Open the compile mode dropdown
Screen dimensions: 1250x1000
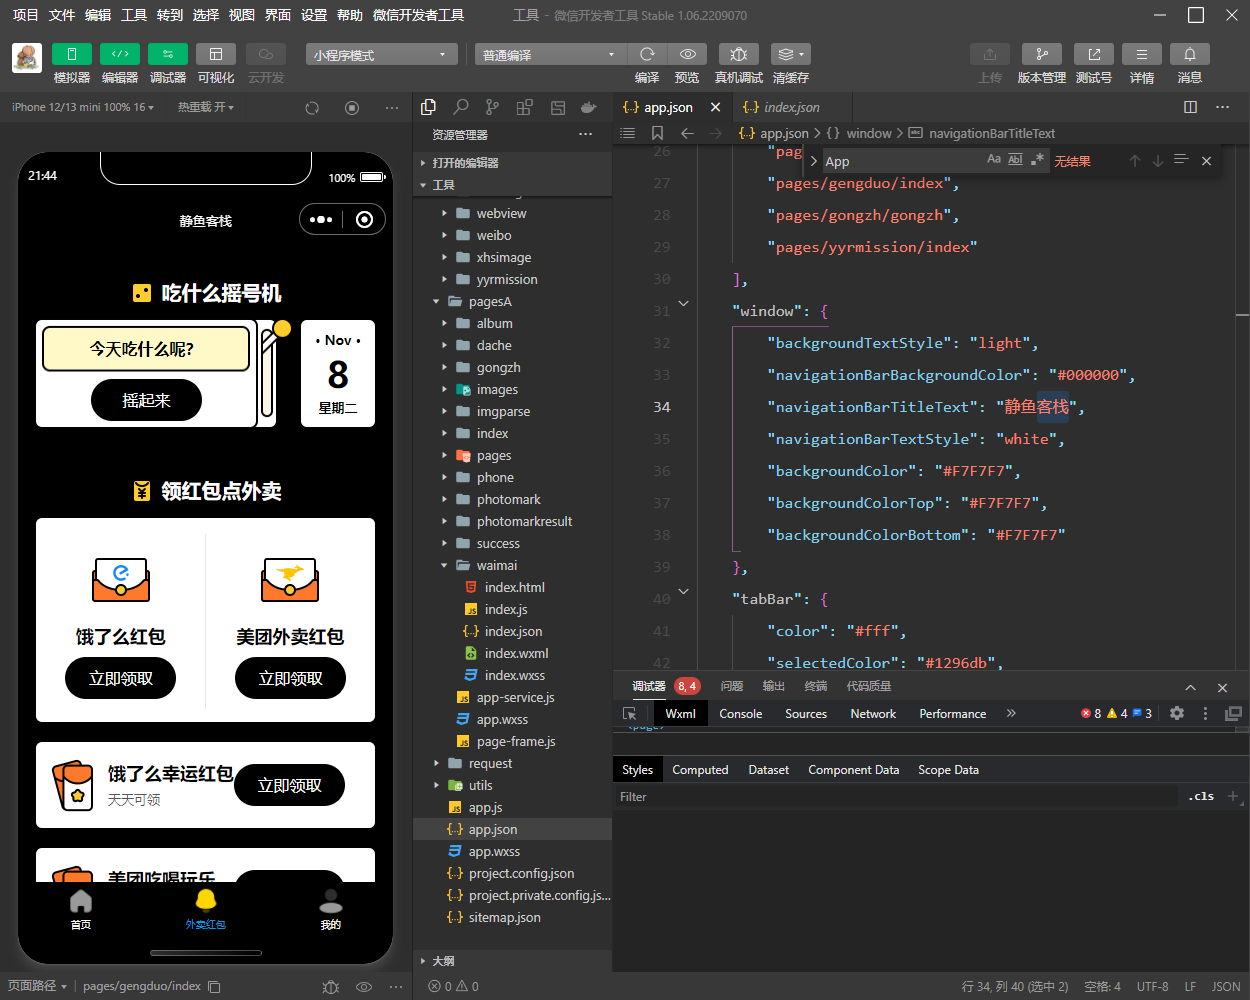(548, 55)
